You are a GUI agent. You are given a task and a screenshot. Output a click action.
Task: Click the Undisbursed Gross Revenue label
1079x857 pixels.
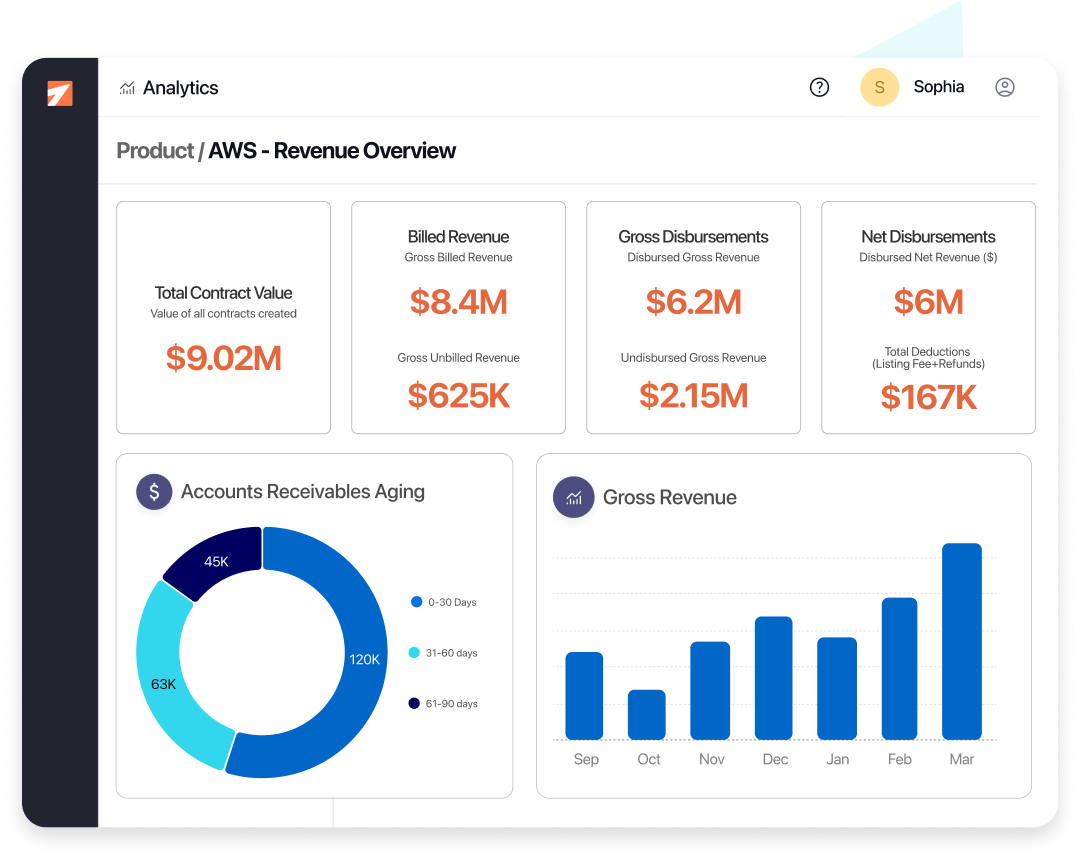[x=694, y=358]
